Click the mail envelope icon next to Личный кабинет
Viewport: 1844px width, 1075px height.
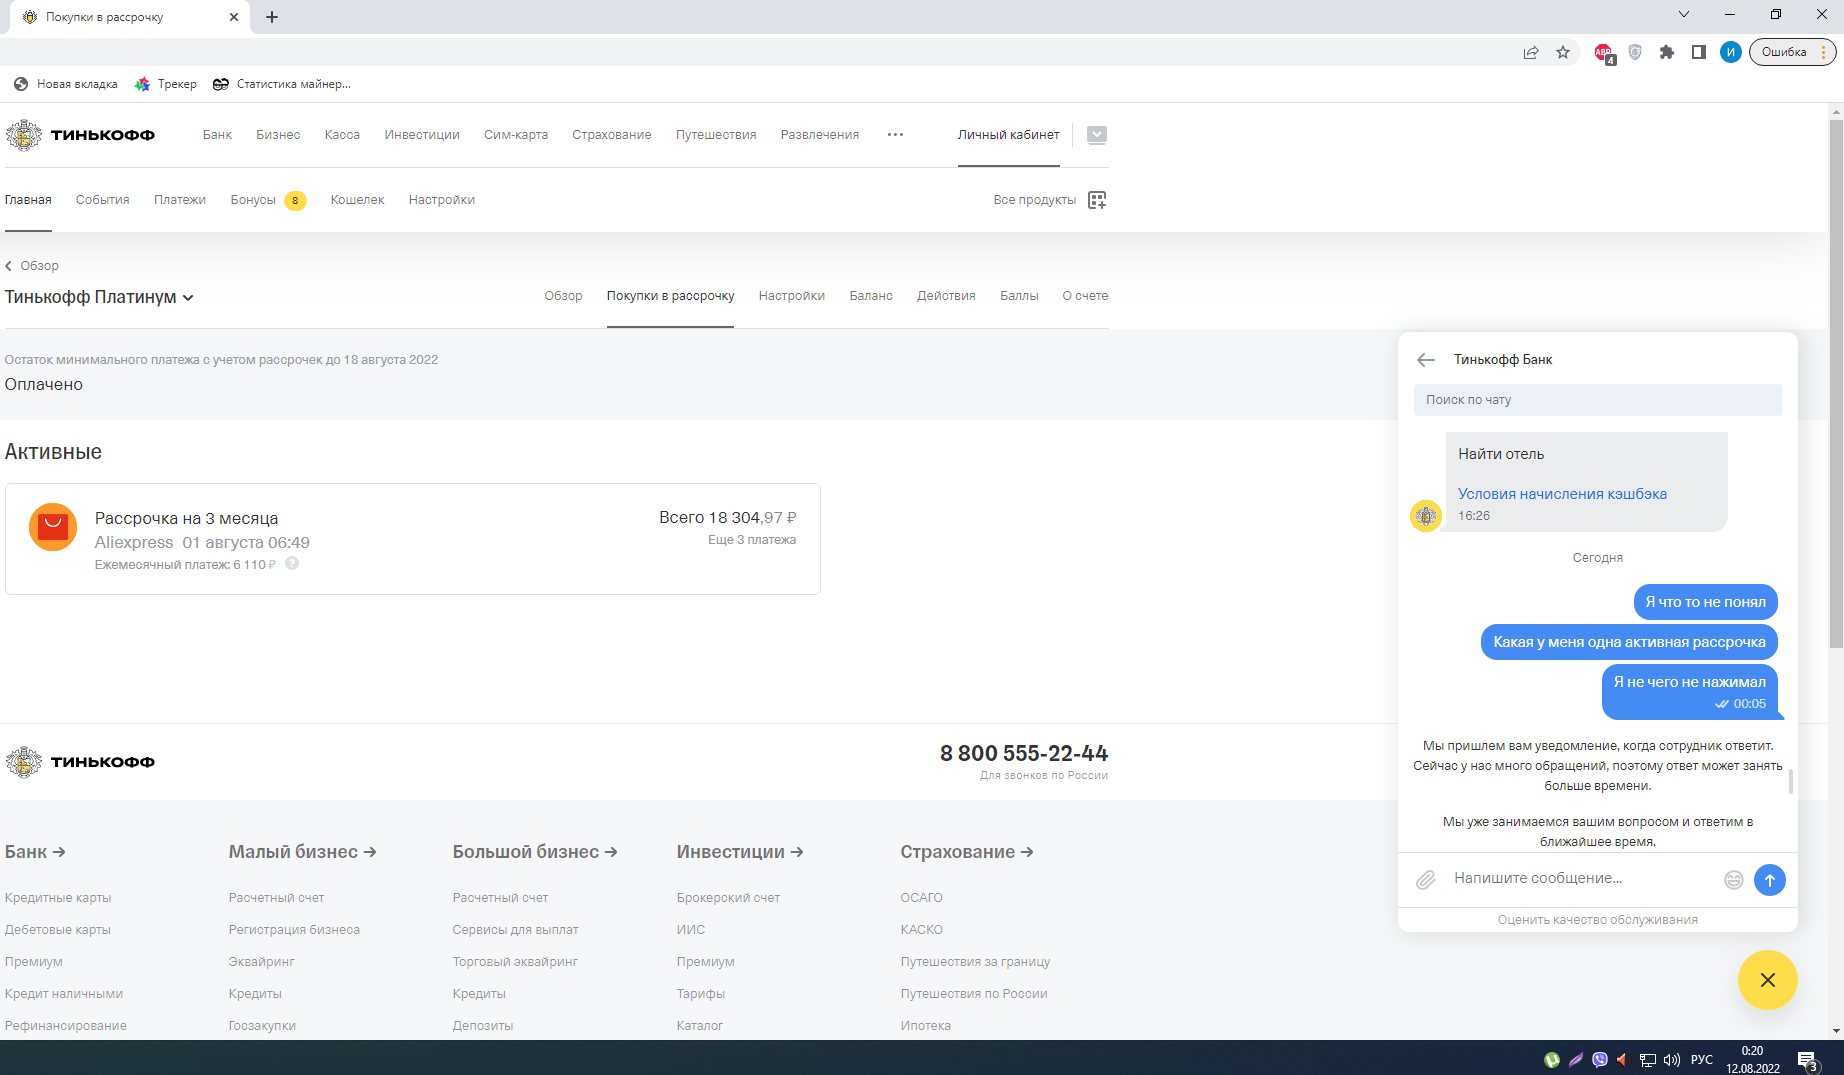(x=1096, y=135)
